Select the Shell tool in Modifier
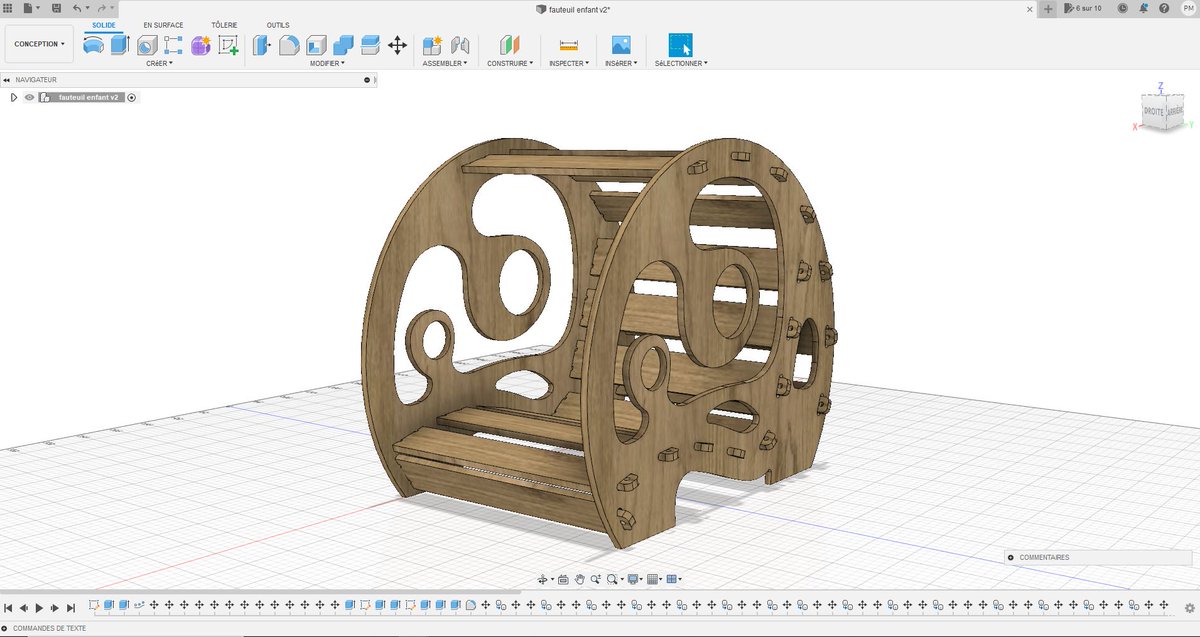The width and height of the screenshot is (1200, 637). tap(316, 45)
